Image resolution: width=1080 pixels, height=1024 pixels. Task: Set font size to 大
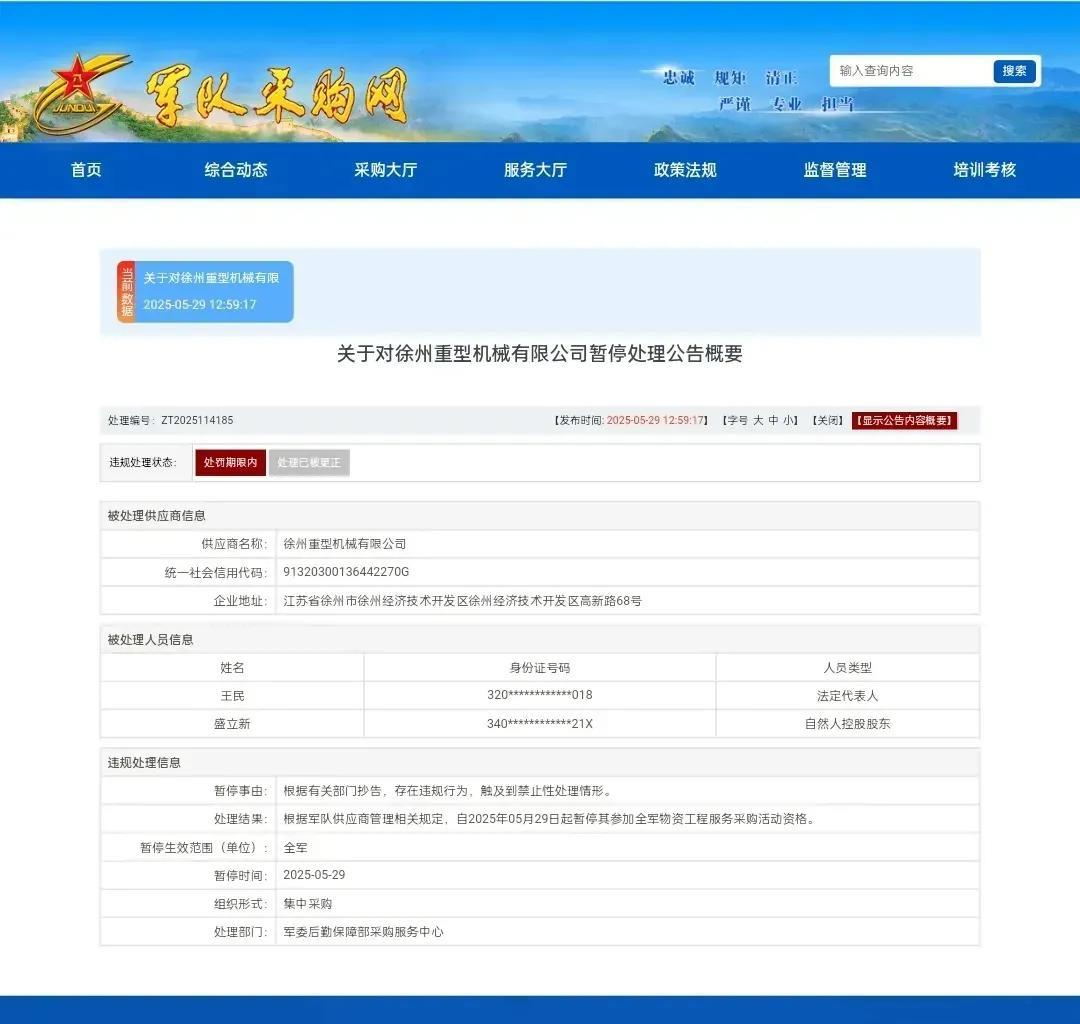758,420
